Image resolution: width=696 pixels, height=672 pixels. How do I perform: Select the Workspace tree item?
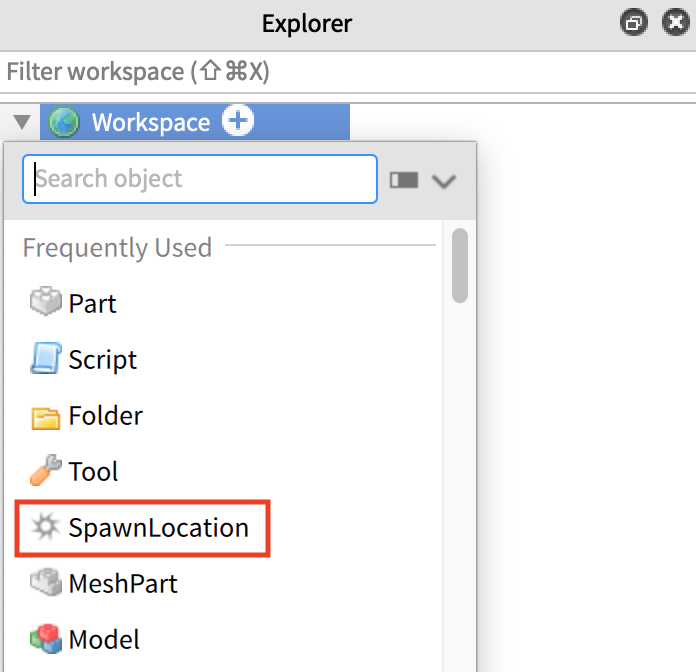point(195,122)
